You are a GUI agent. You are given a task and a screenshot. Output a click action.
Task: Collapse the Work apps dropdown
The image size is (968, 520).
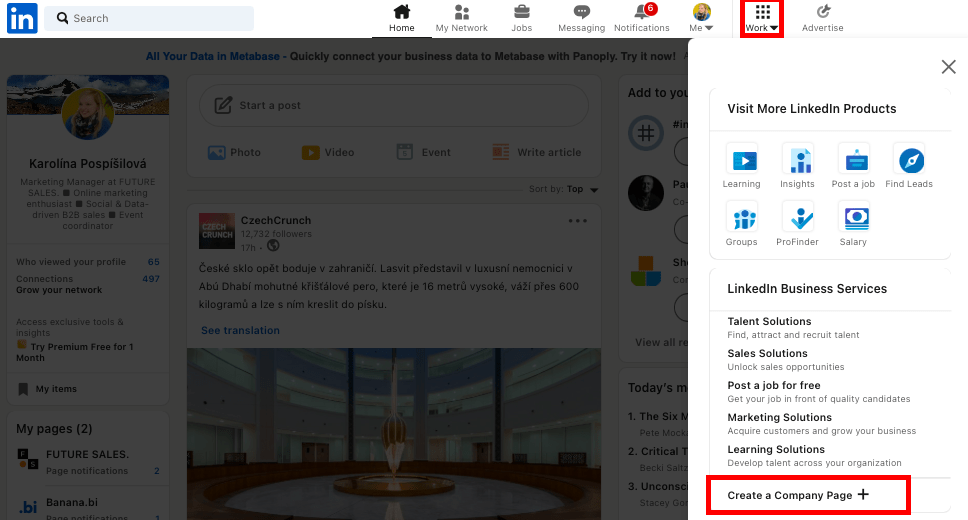762,18
